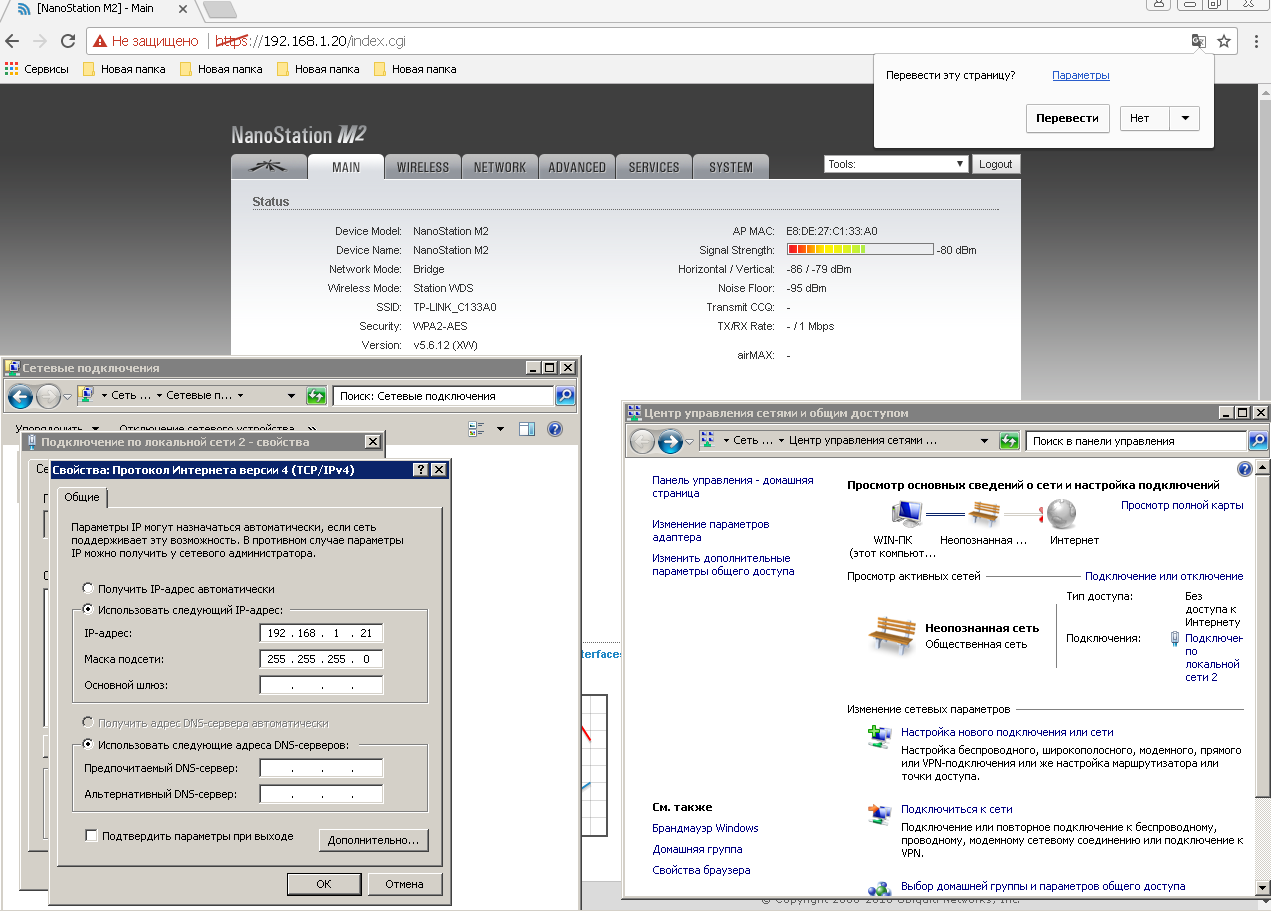This screenshot has width=1271, height=912.
Task: Switch to the WIRELESS tab
Action: (423, 167)
